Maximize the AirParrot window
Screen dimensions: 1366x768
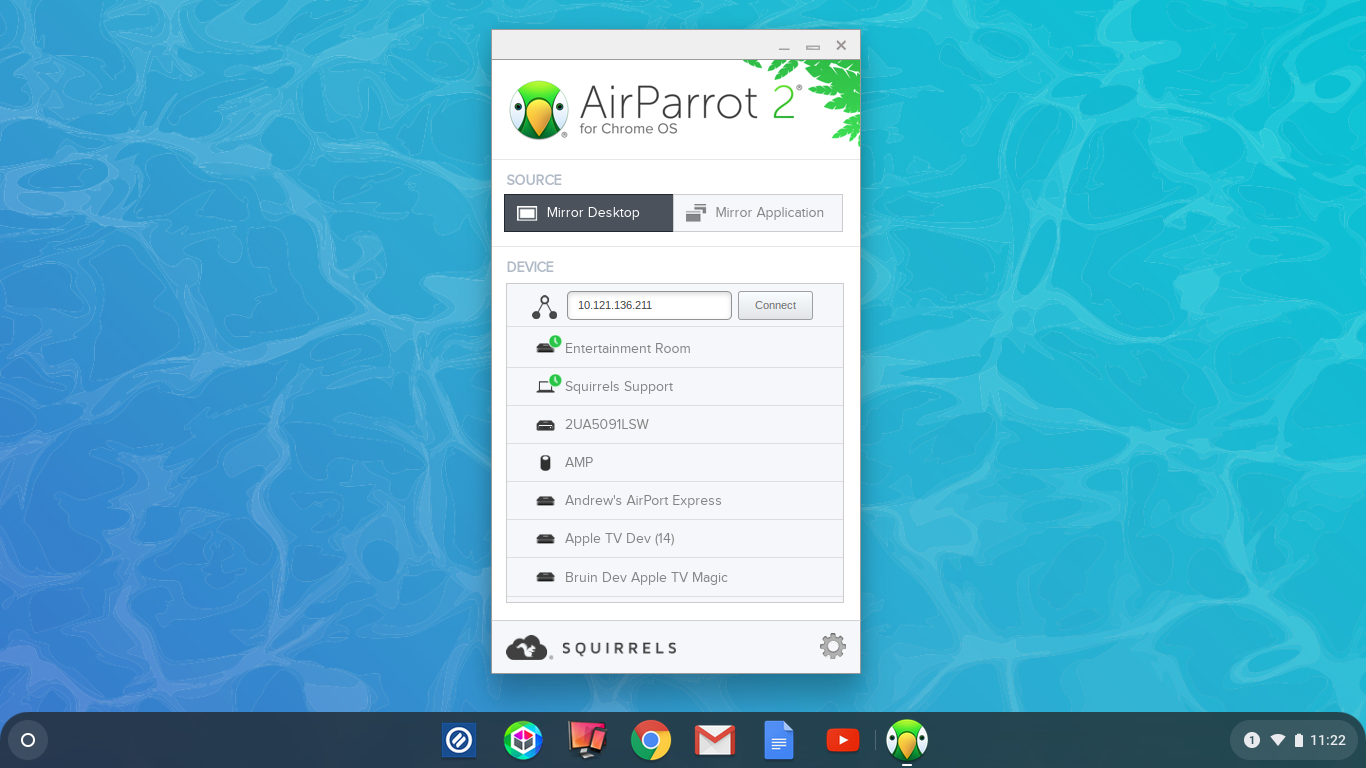coord(813,46)
